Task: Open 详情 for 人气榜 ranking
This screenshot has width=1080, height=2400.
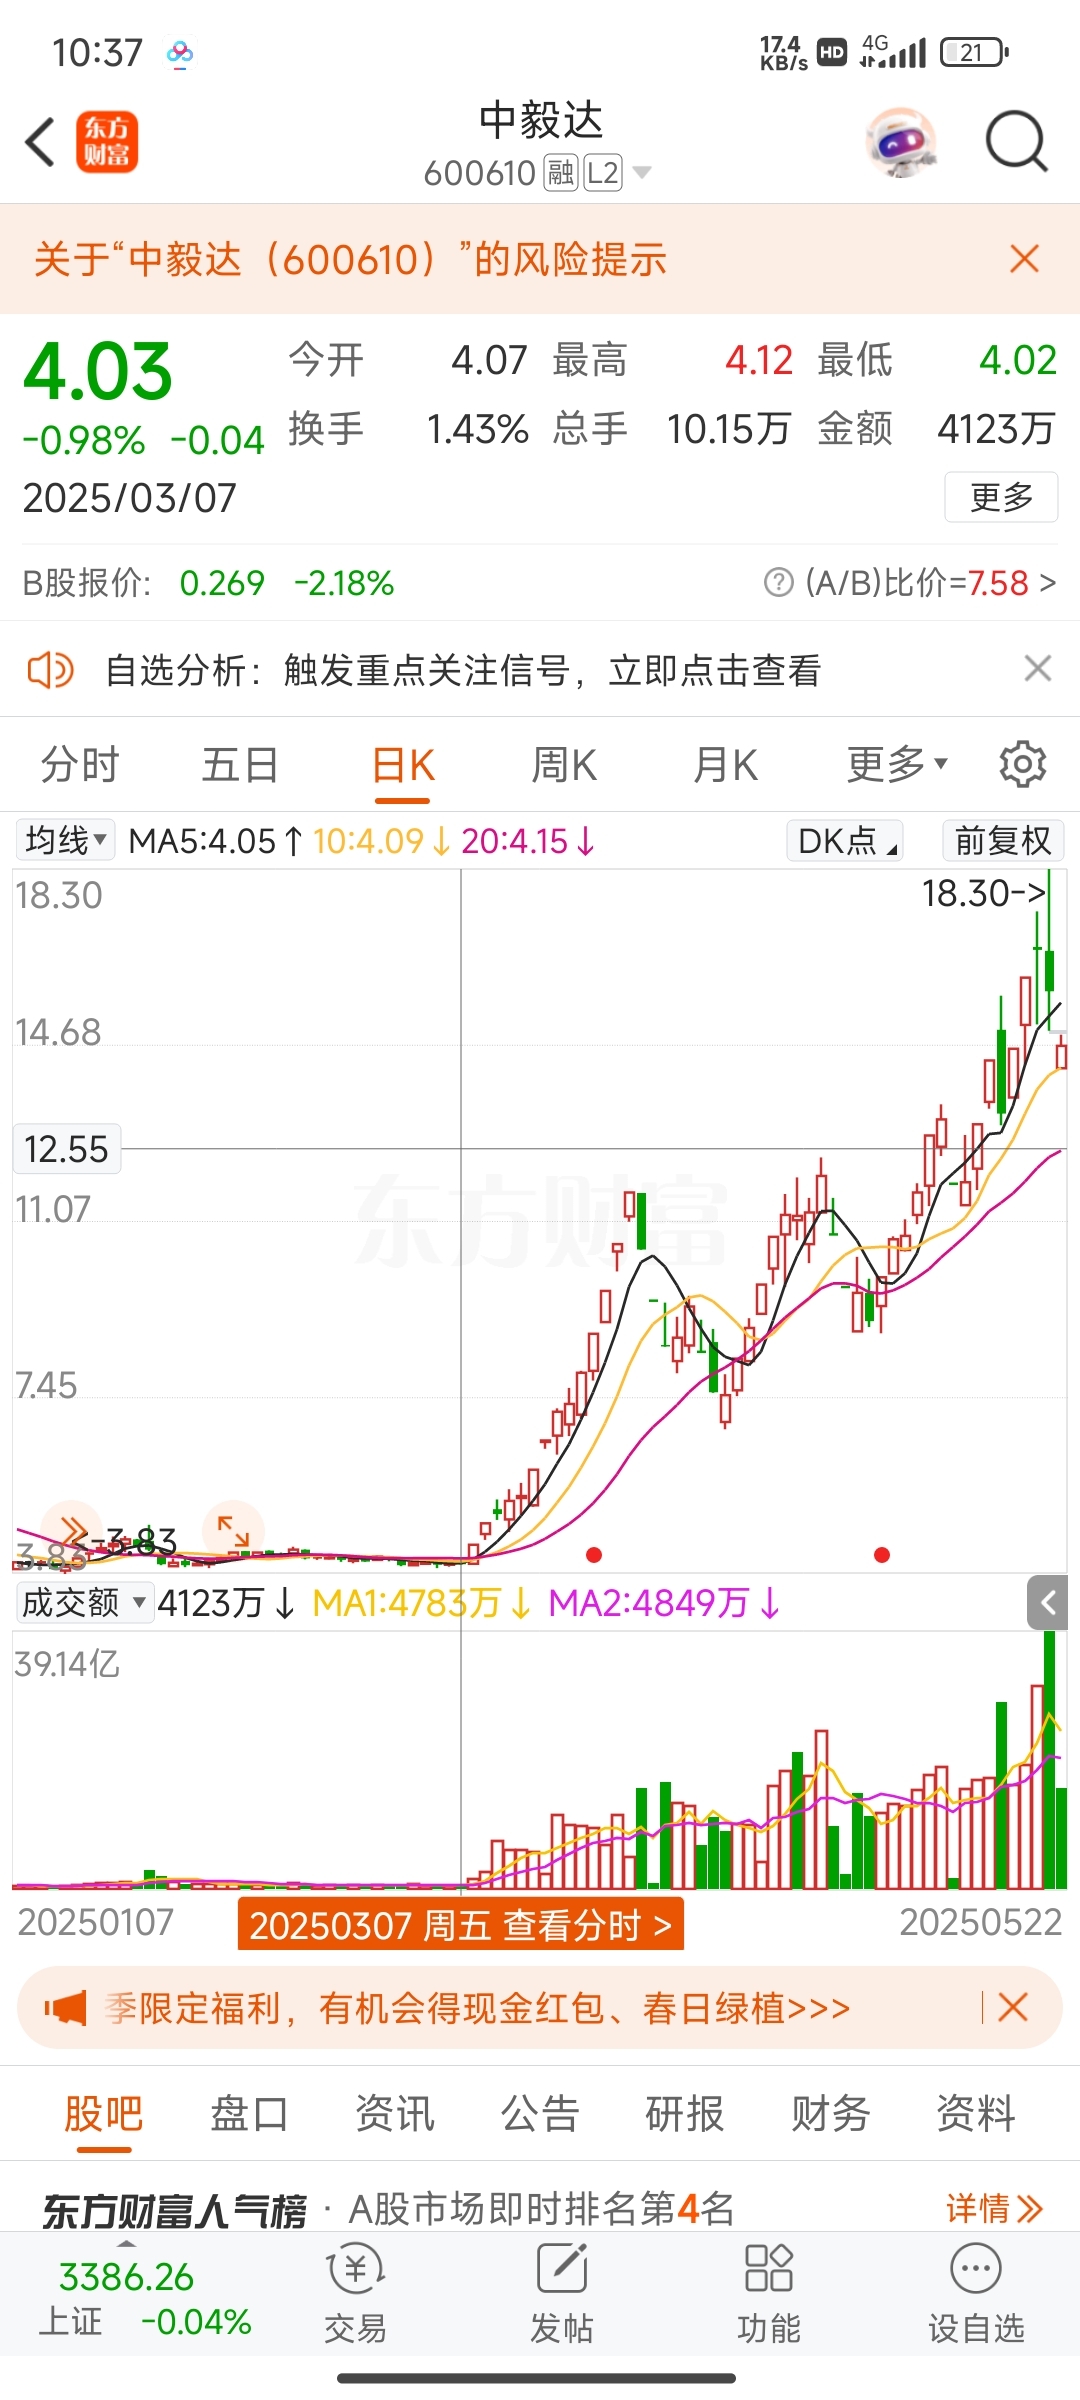Action: [x=995, y=2208]
